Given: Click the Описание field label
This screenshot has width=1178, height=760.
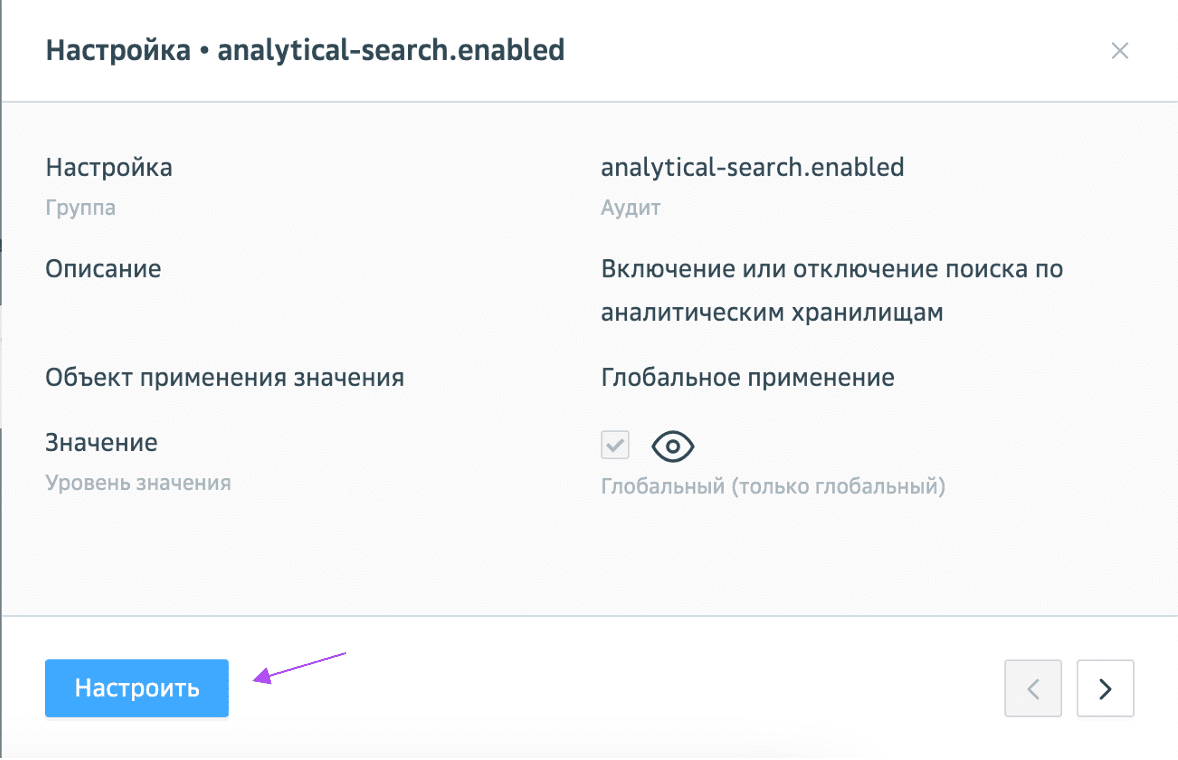Looking at the screenshot, I should click(x=103, y=269).
